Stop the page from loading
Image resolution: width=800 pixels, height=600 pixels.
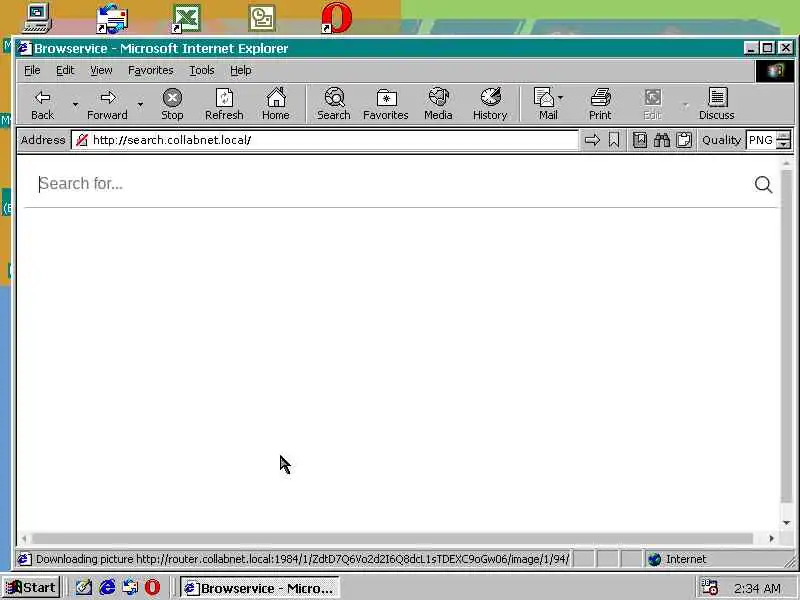[x=172, y=105]
